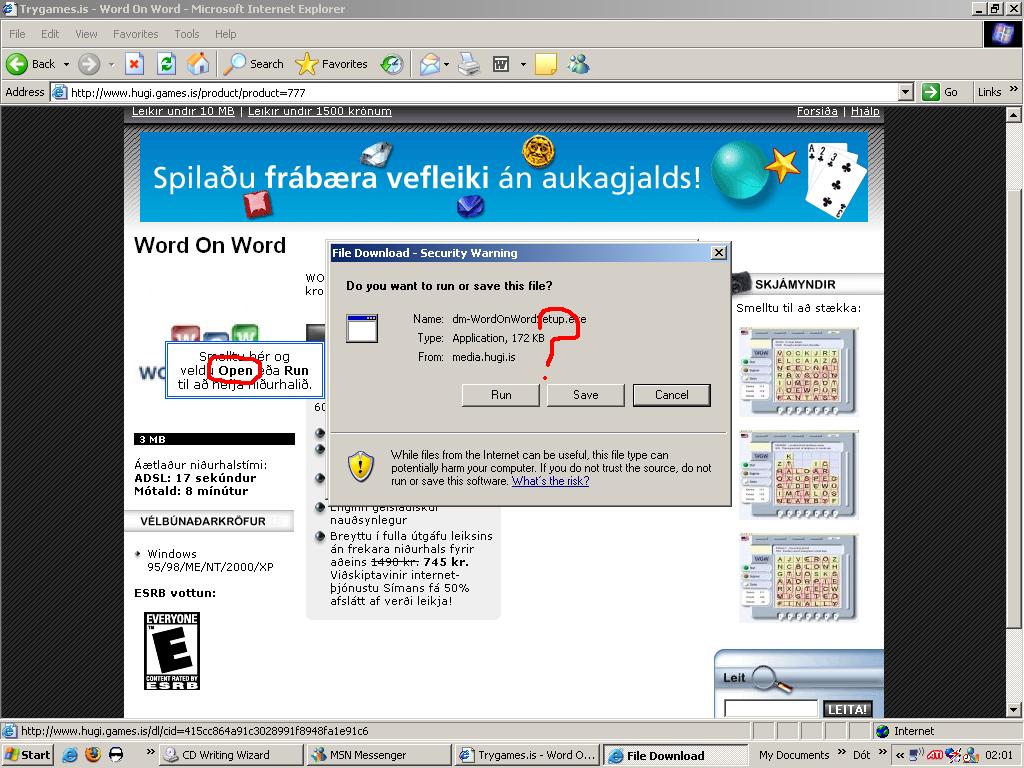Open the Search pane in the toolbar

pos(253,64)
